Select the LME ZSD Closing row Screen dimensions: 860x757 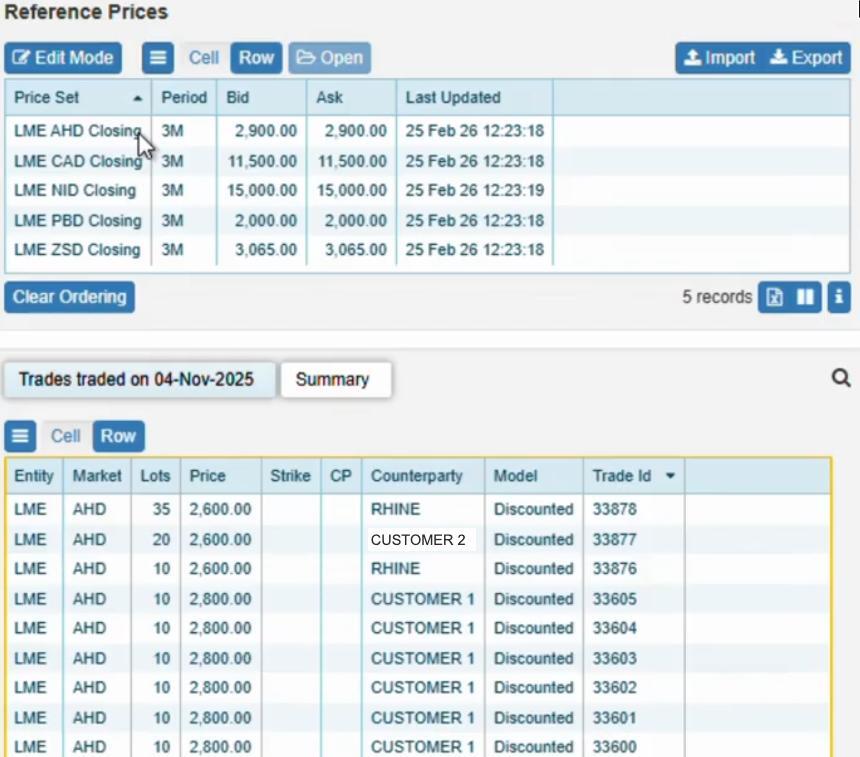click(427, 250)
